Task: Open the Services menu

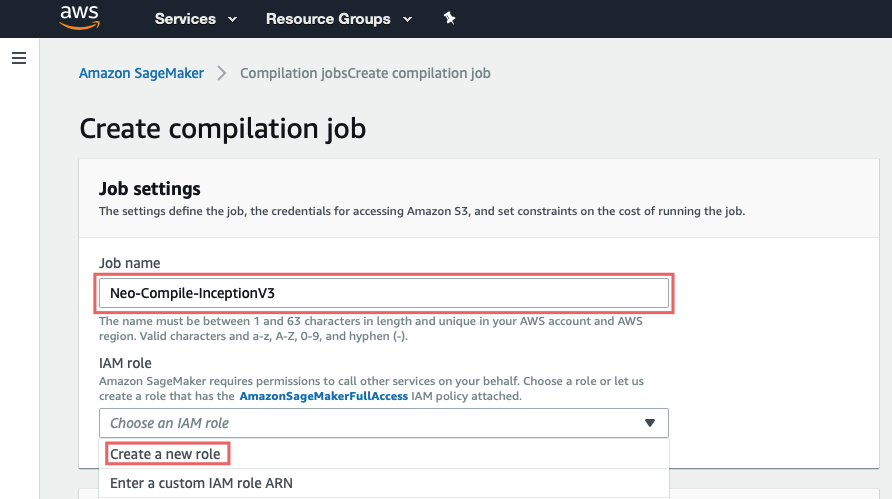Action: (185, 19)
